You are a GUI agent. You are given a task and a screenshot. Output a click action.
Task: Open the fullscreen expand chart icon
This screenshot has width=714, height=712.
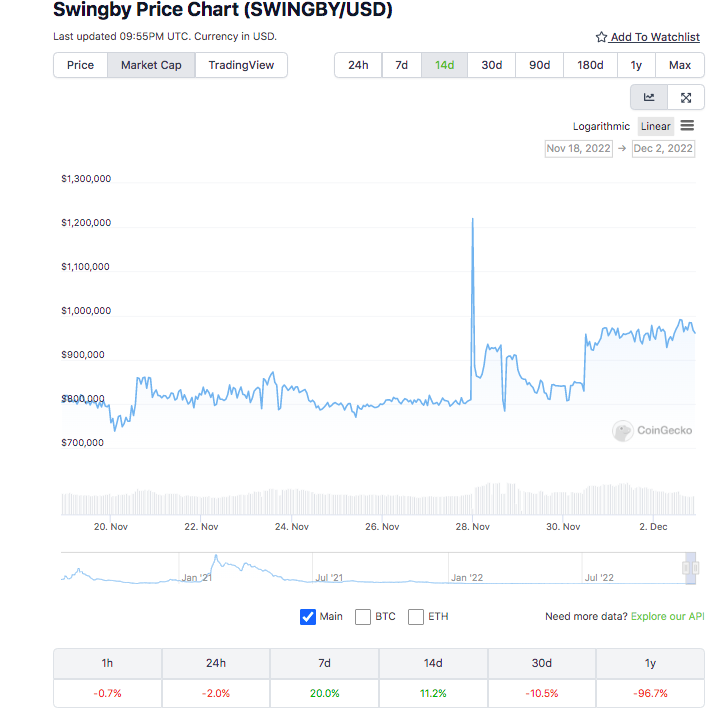coord(686,97)
